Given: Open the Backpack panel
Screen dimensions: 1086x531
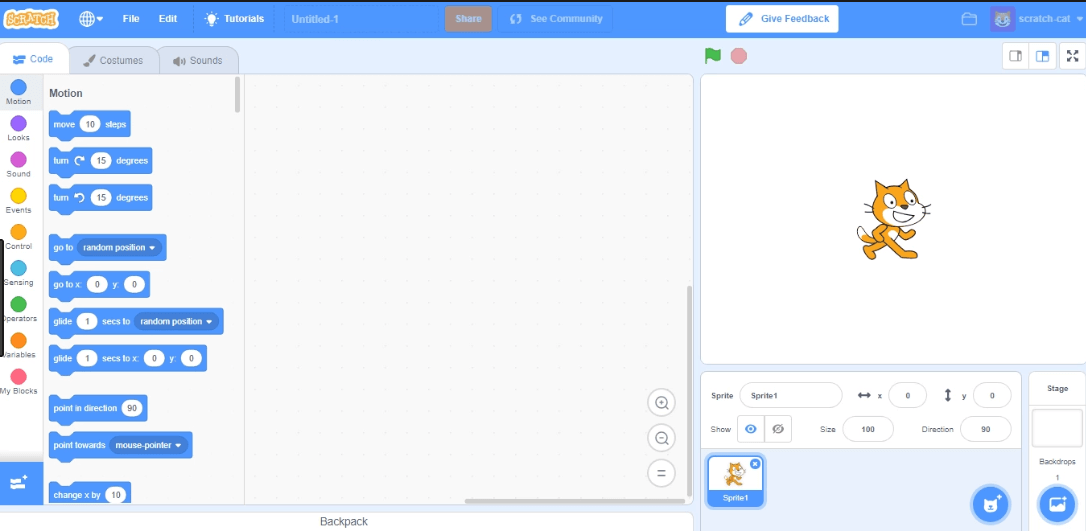Looking at the screenshot, I should [344, 521].
